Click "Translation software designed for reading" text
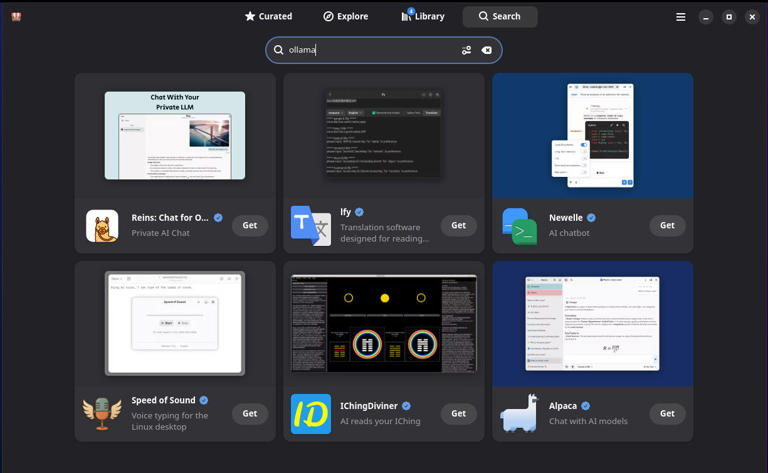The image size is (768, 473). pyautogui.click(x=384, y=233)
